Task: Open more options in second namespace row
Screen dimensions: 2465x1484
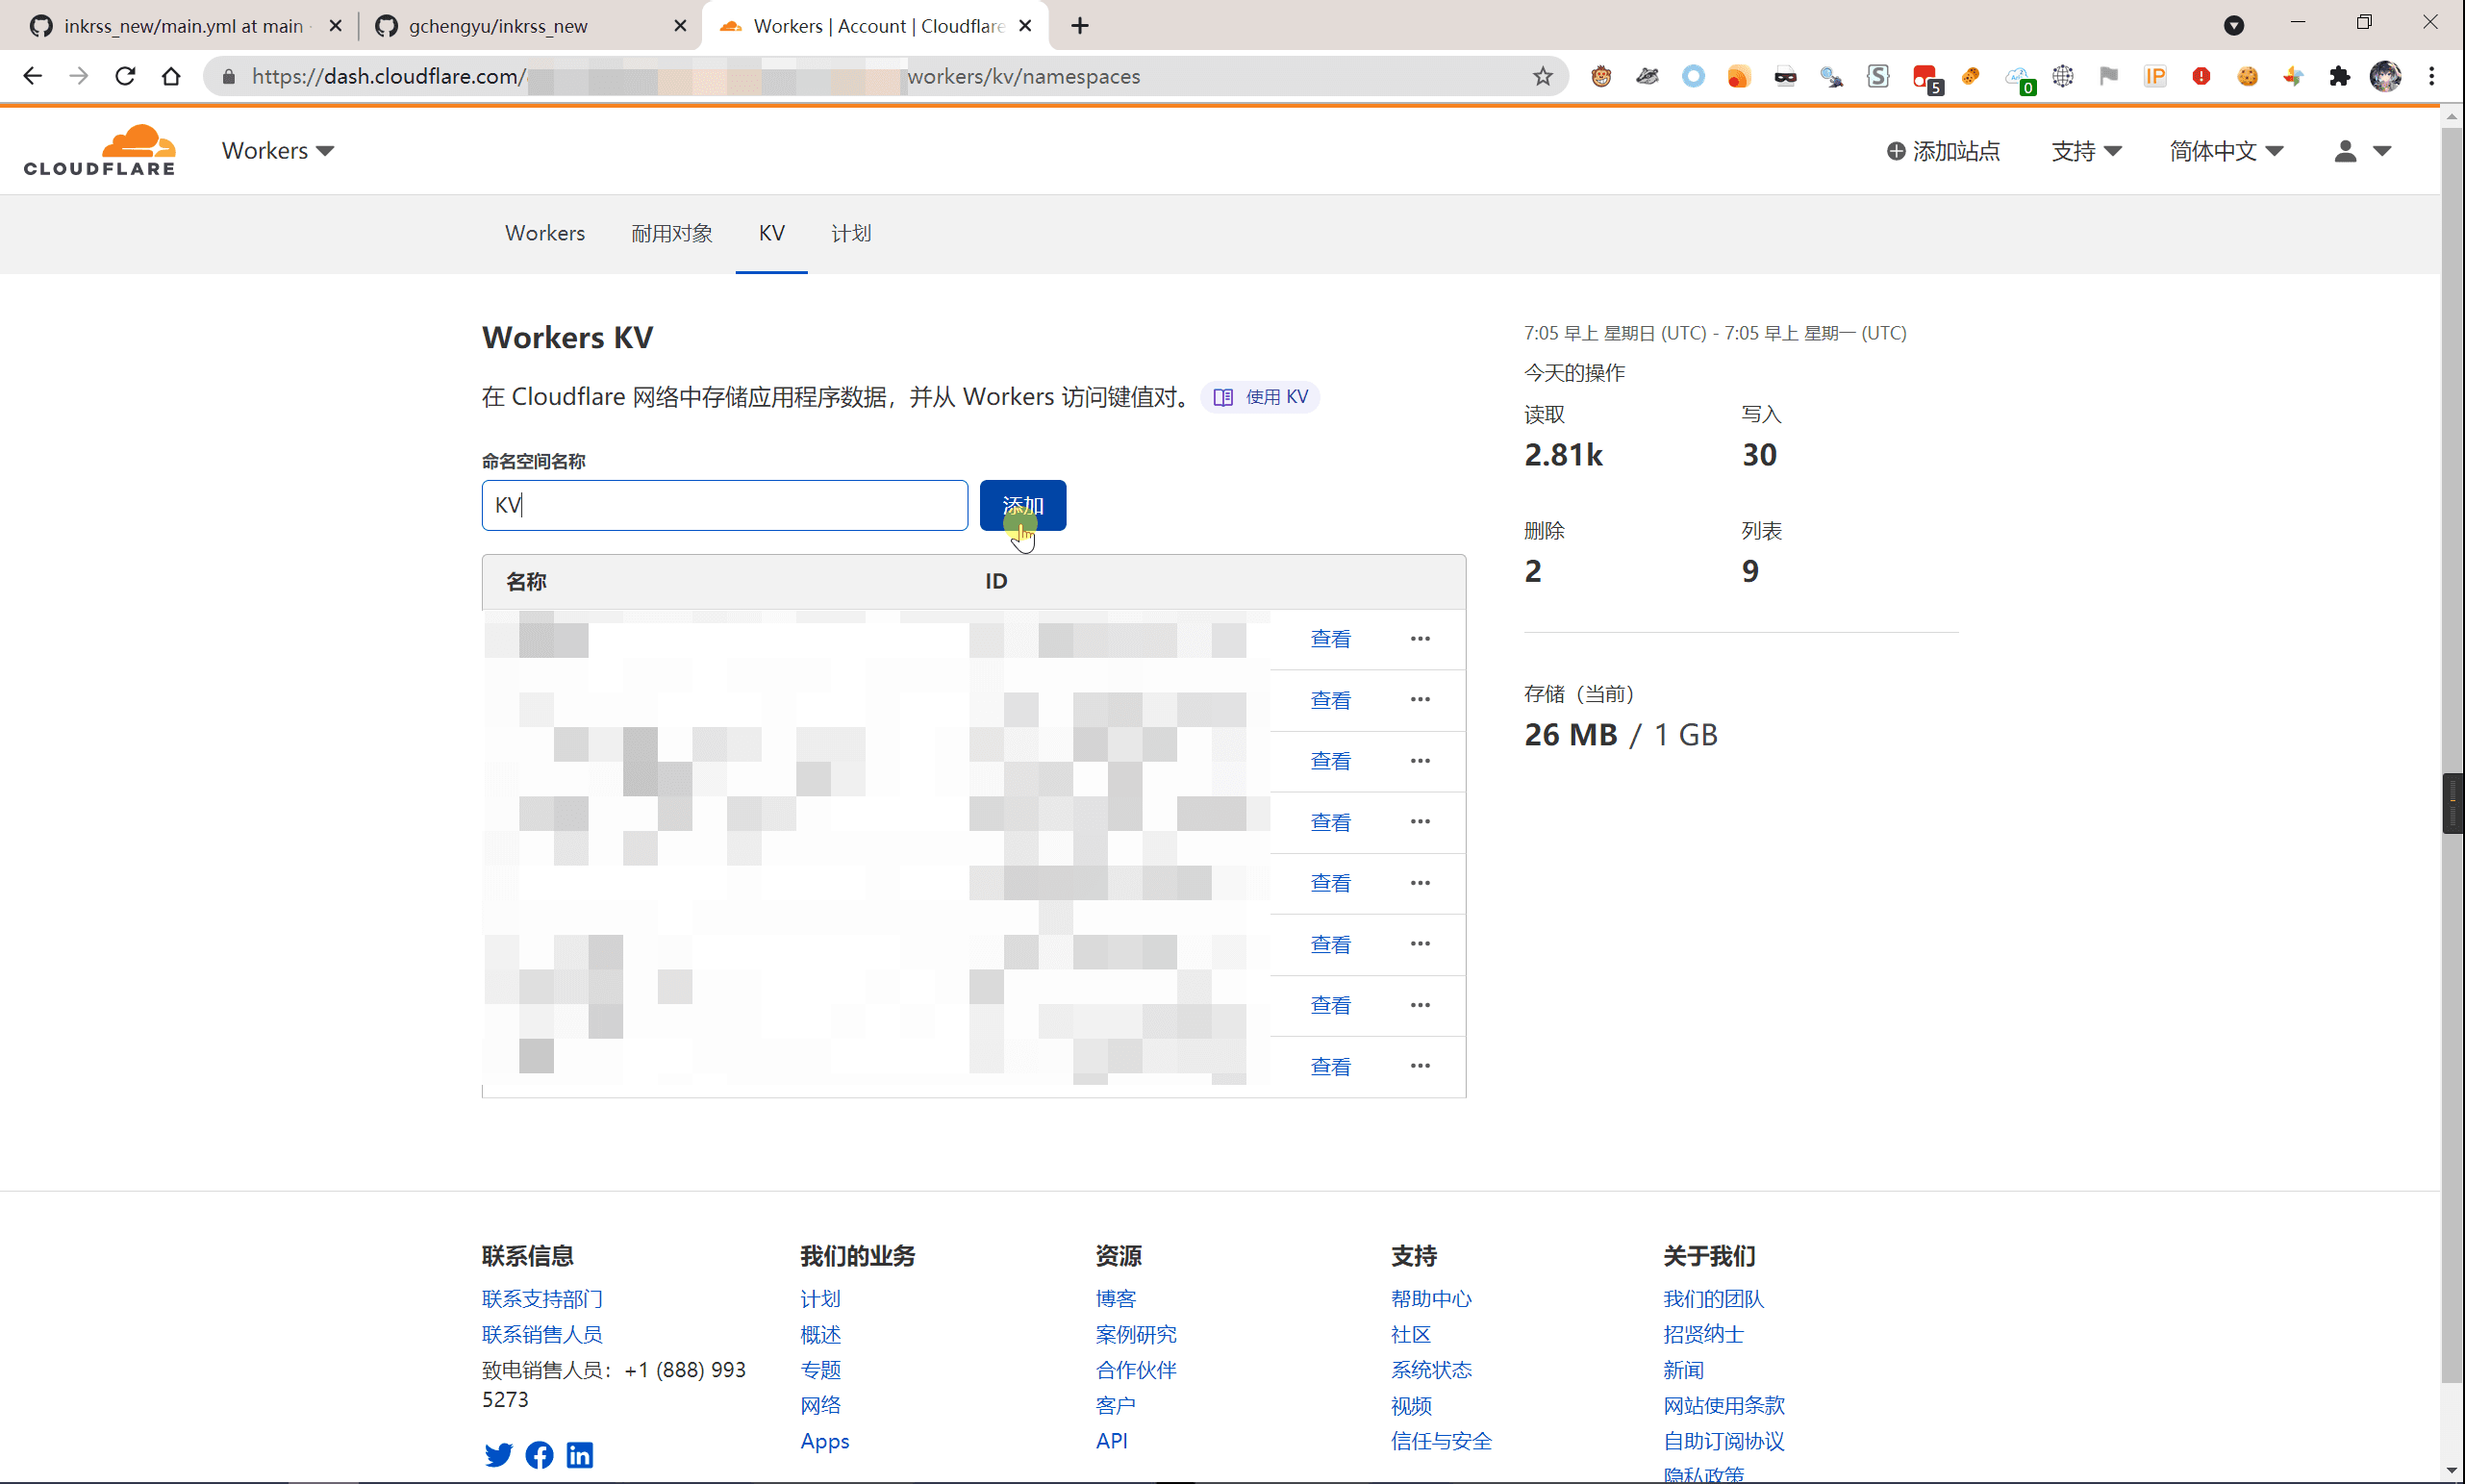Action: [1420, 699]
